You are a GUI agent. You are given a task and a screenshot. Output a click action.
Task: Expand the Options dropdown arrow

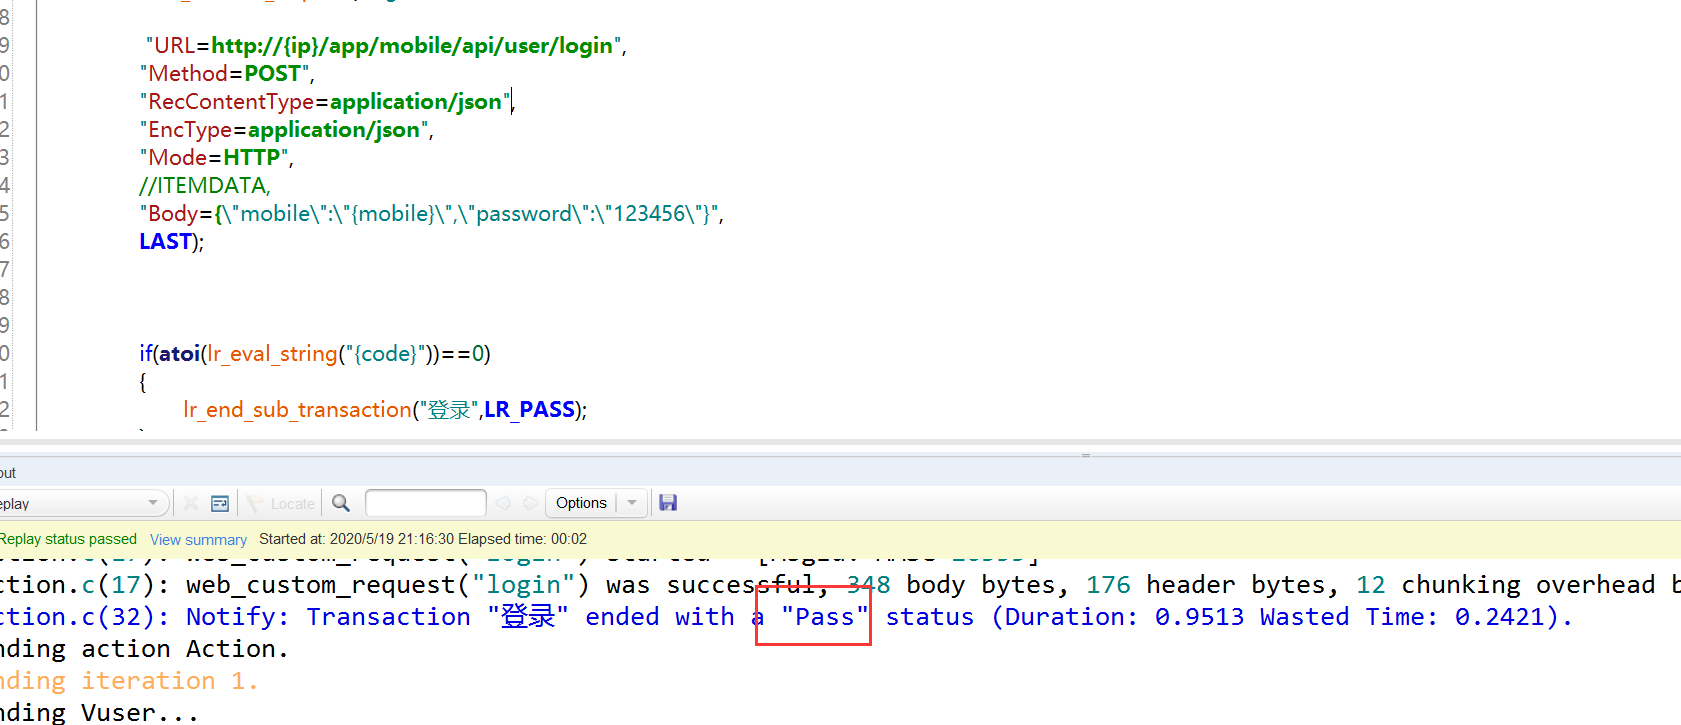632,503
